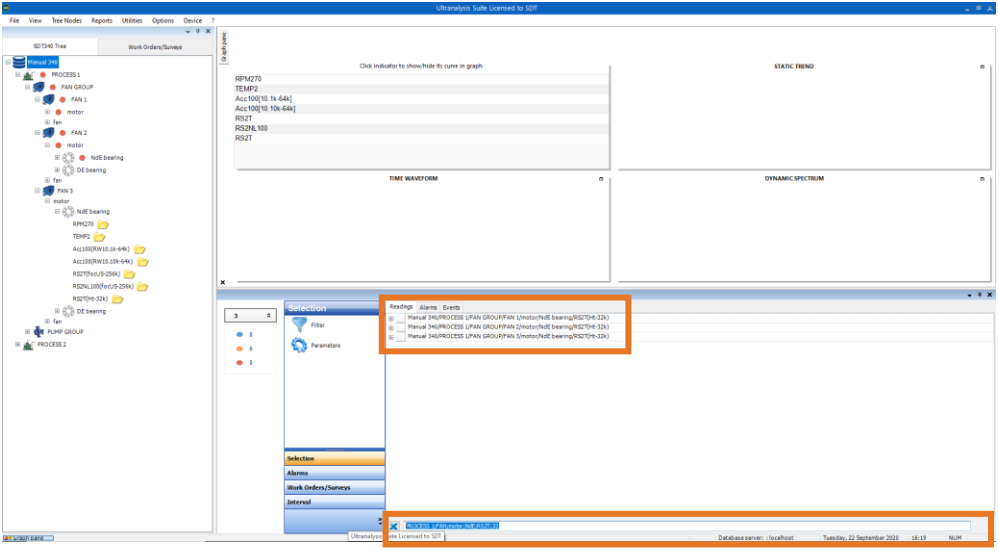Open the Utilities menu
999x551 pixels.
[x=132, y=20]
